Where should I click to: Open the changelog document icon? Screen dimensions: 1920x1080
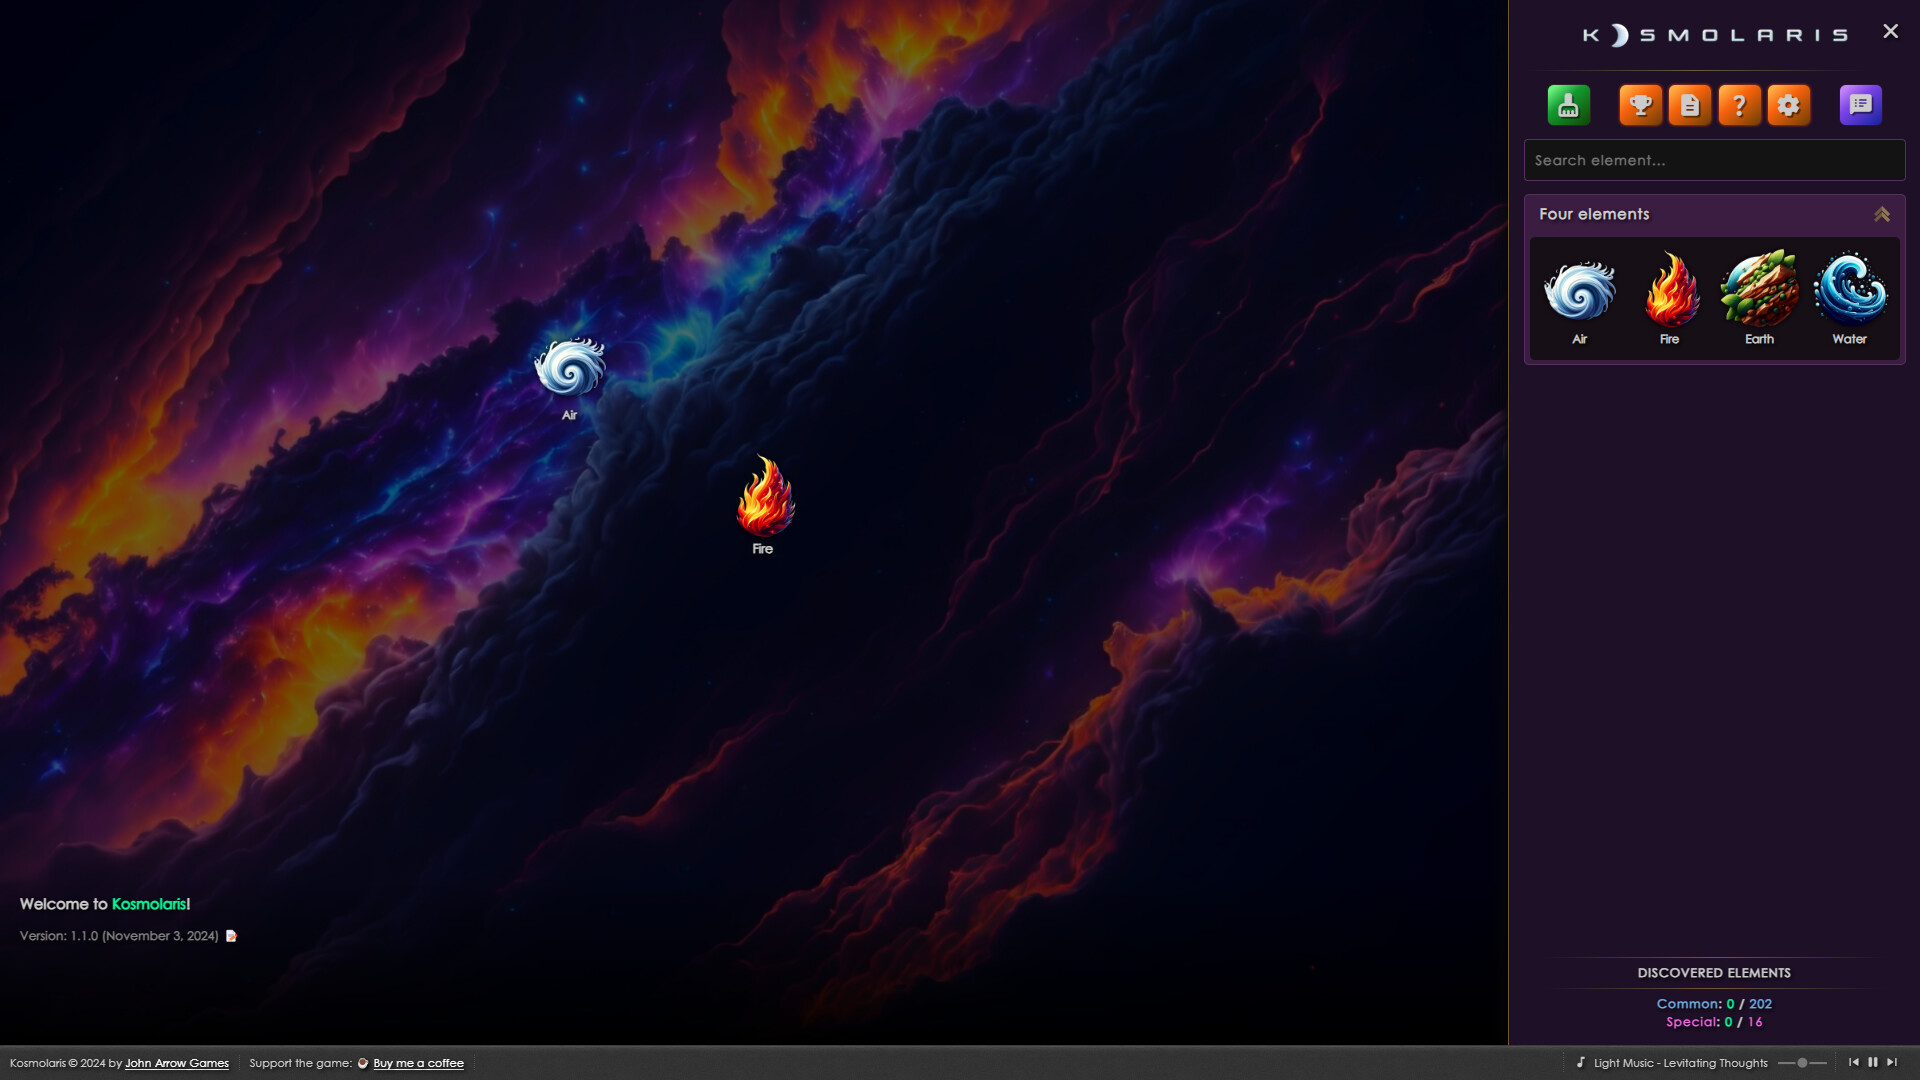click(1690, 104)
